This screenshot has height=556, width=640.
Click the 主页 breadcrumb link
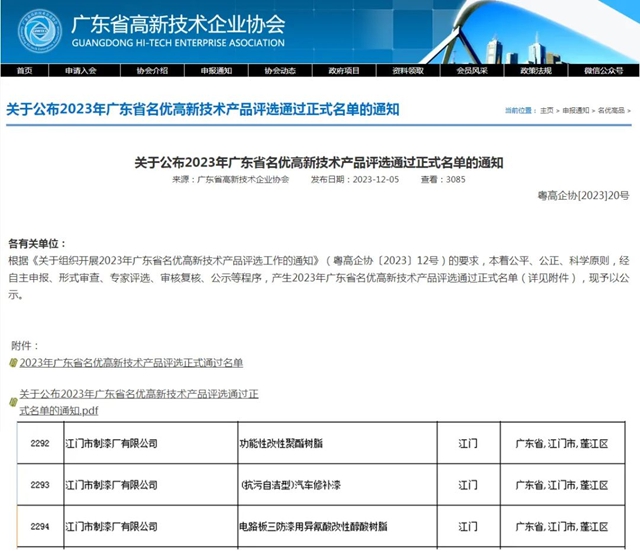547,110
